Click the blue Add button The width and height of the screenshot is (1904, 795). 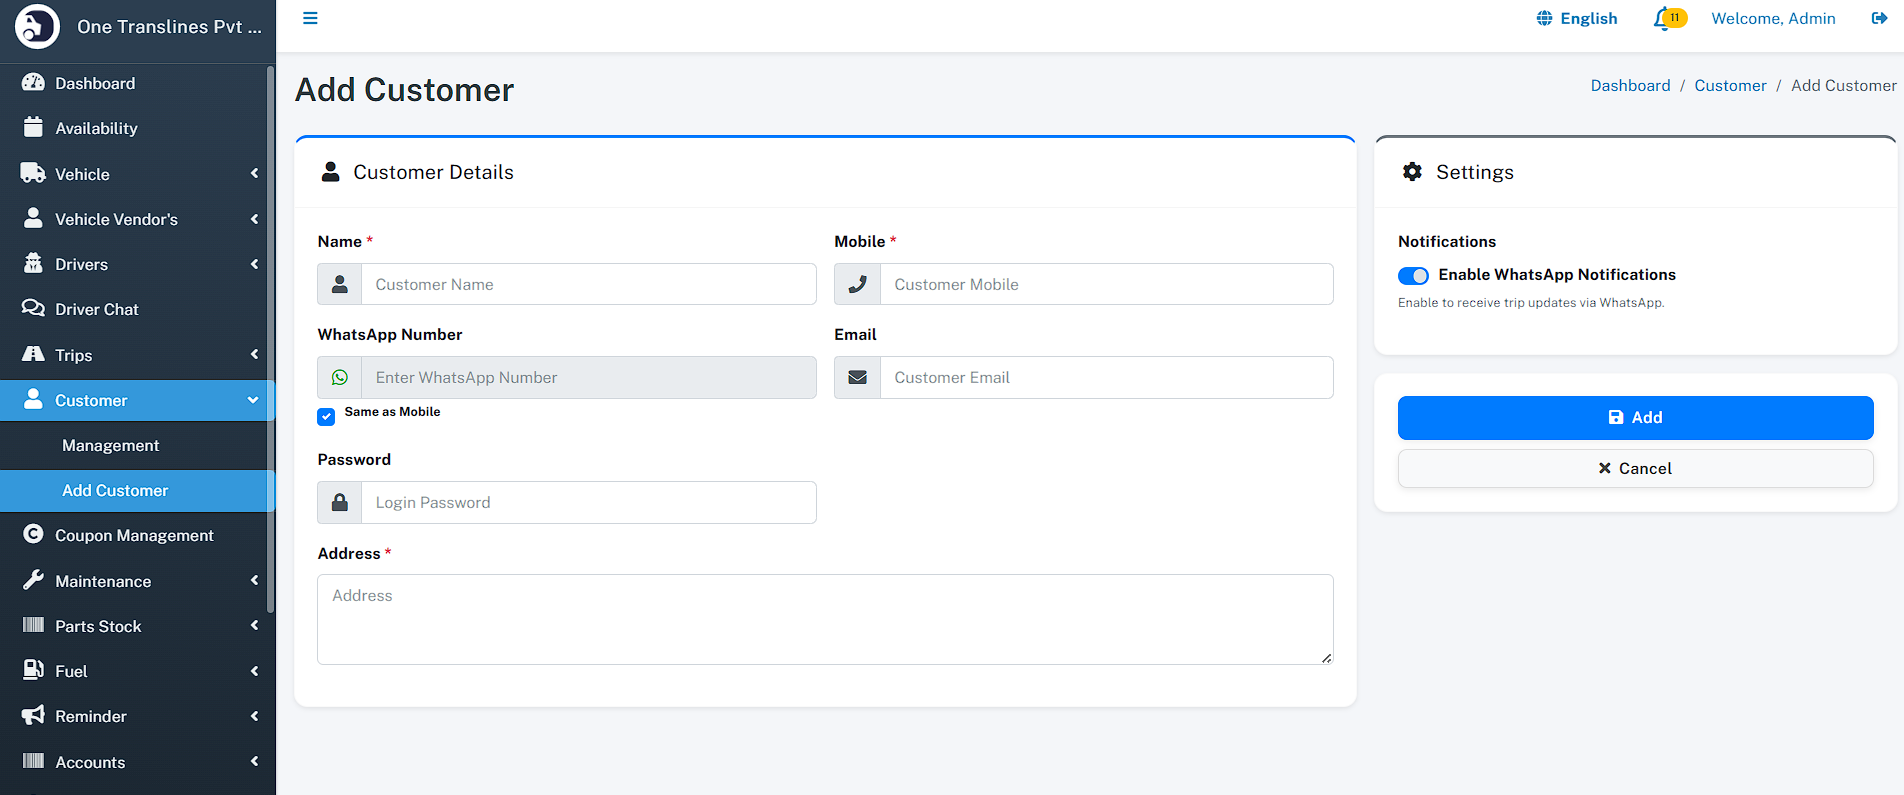coord(1635,418)
